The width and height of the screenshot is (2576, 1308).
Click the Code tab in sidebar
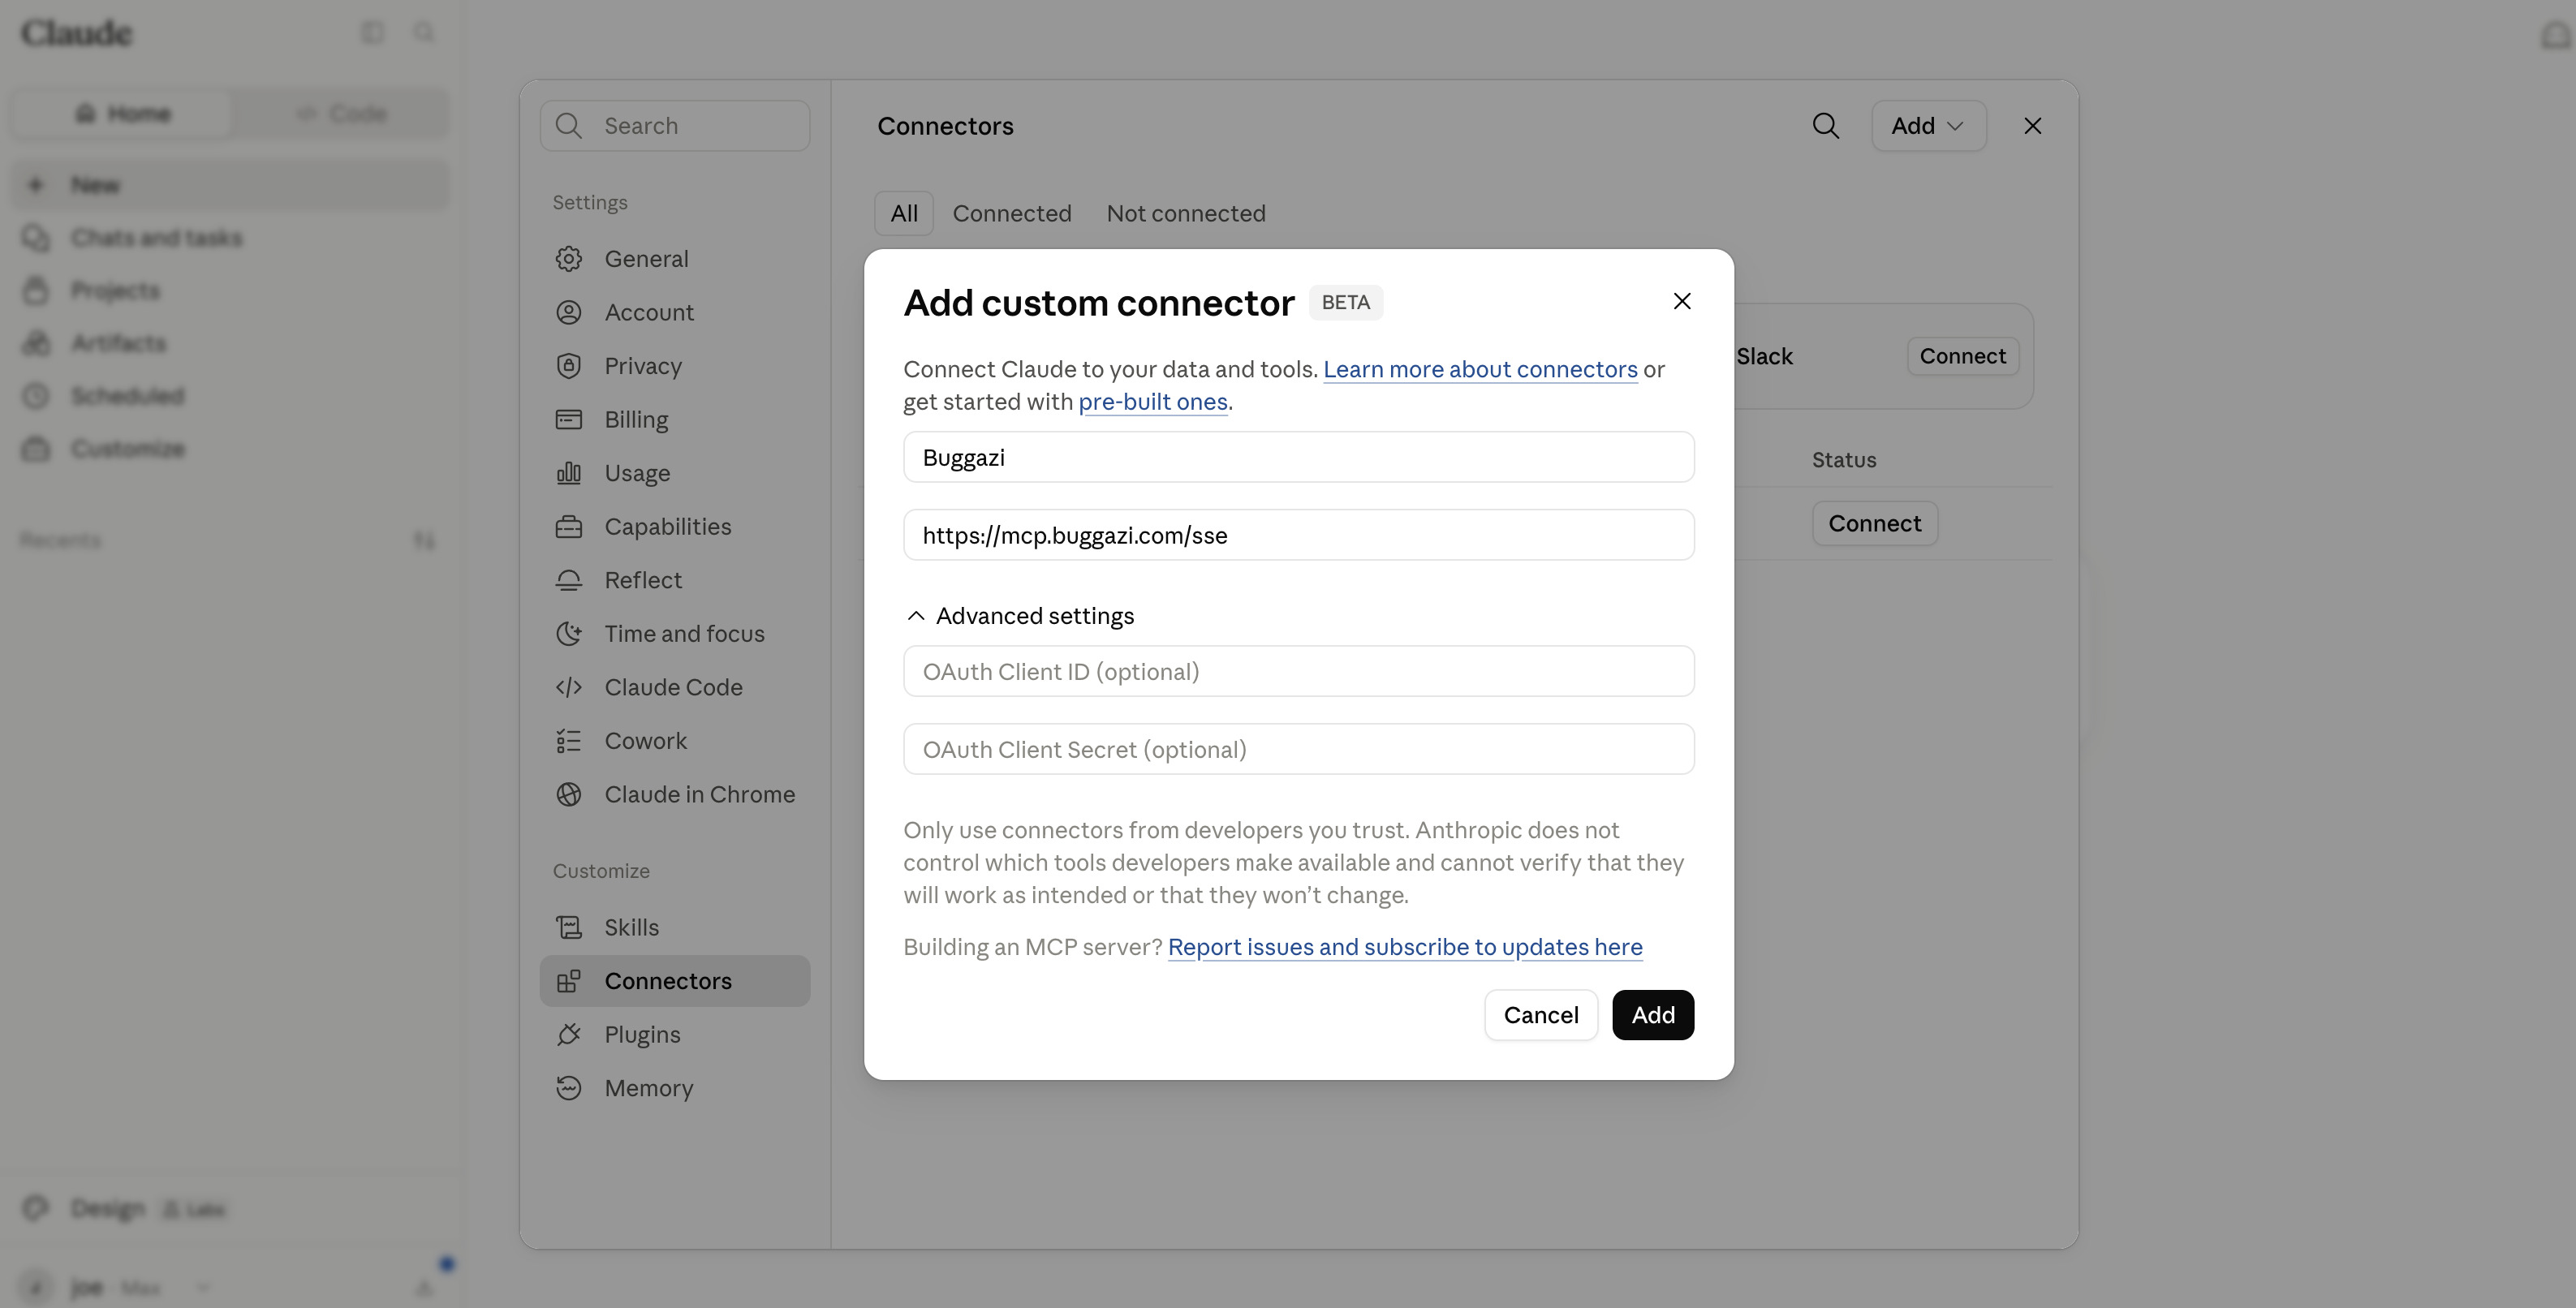pos(342,114)
